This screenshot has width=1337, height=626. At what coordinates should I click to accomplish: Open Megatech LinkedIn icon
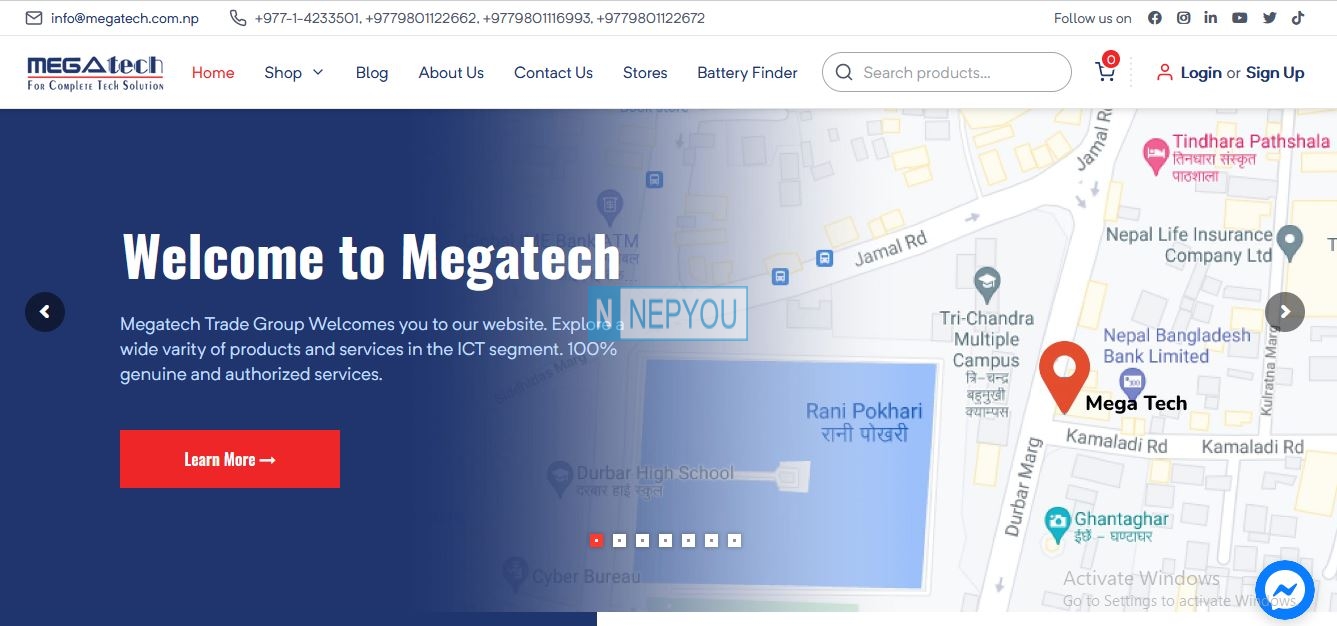[x=1211, y=18]
